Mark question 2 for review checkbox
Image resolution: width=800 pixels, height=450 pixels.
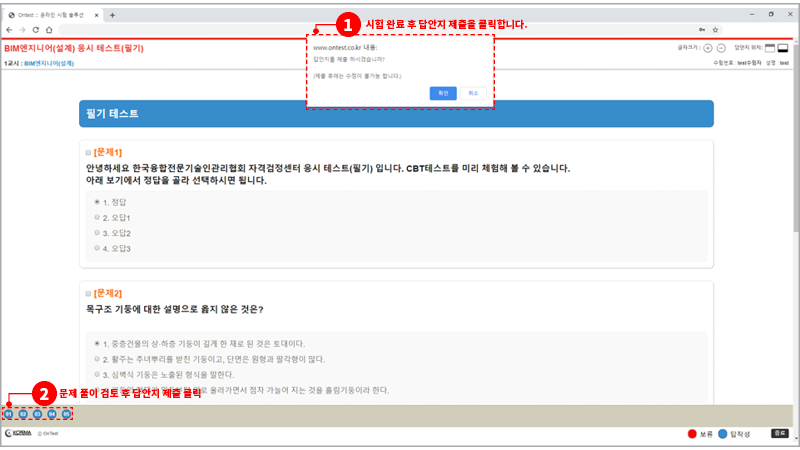coord(88,293)
